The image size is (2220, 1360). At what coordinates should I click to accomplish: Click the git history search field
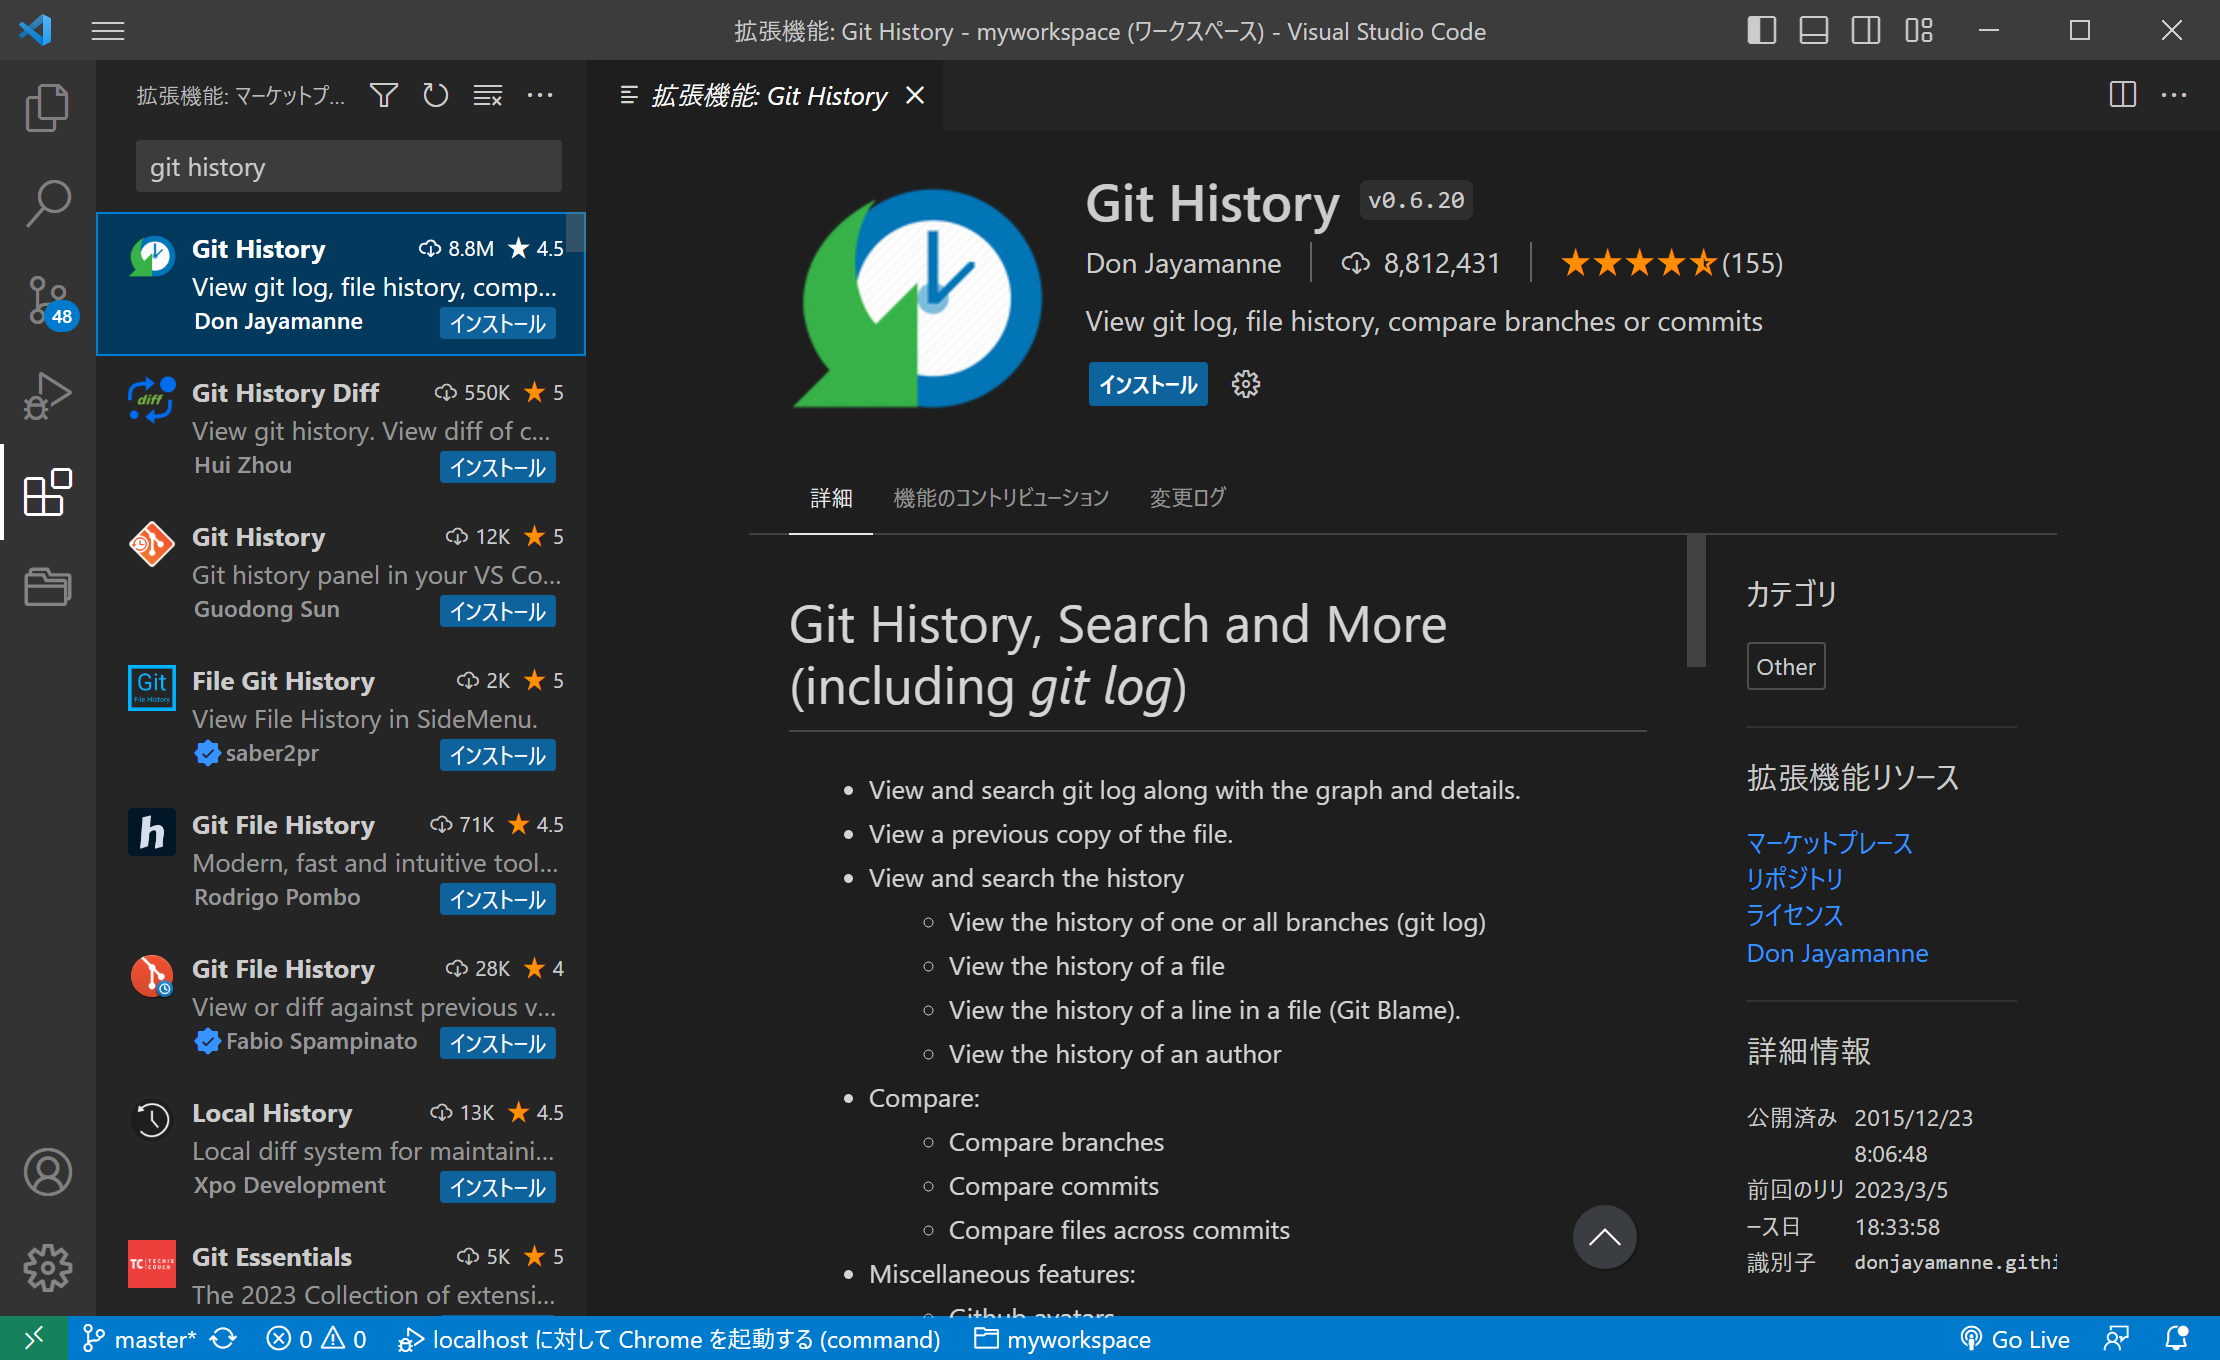click(348, 166)
